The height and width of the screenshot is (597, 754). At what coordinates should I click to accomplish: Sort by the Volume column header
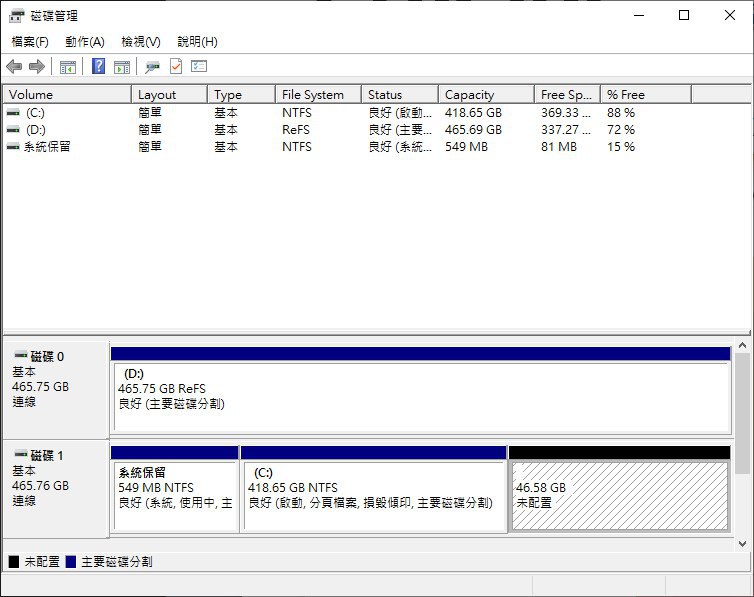pyautogui.click(x=67, y=95)
